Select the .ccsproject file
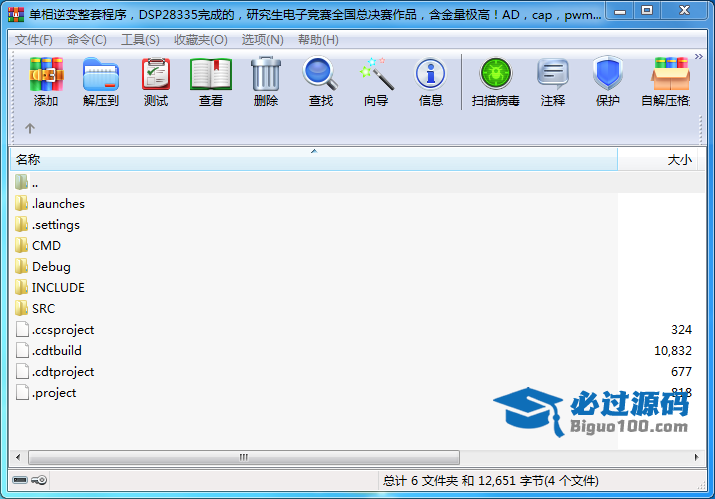Screen dimensions: 715x499 click(55, 329)
